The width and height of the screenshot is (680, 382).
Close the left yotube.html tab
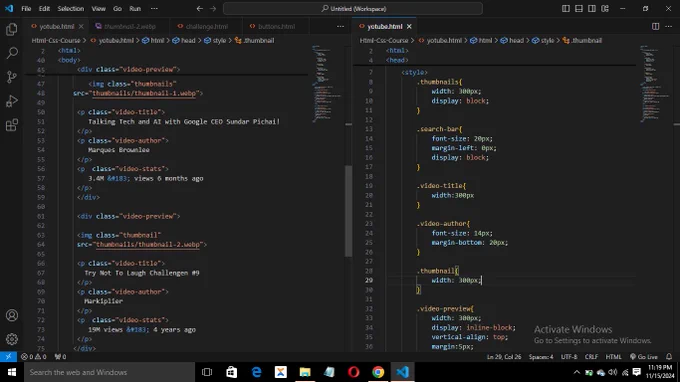(81, 26)
